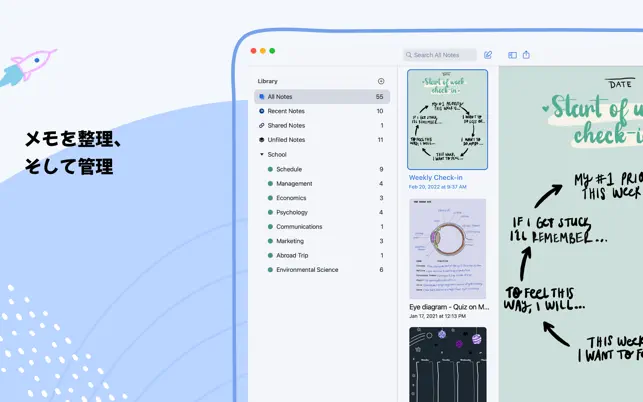Click the compose new note icon
This screenshot has height=402, width=643.
(x=488, y=55)
